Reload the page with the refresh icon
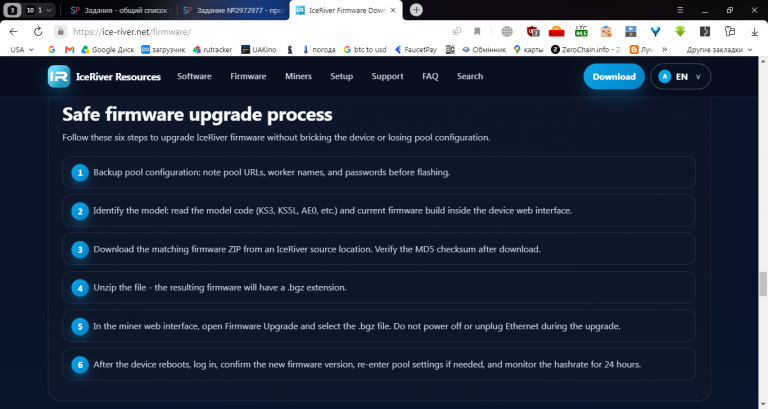 [38, 32]
